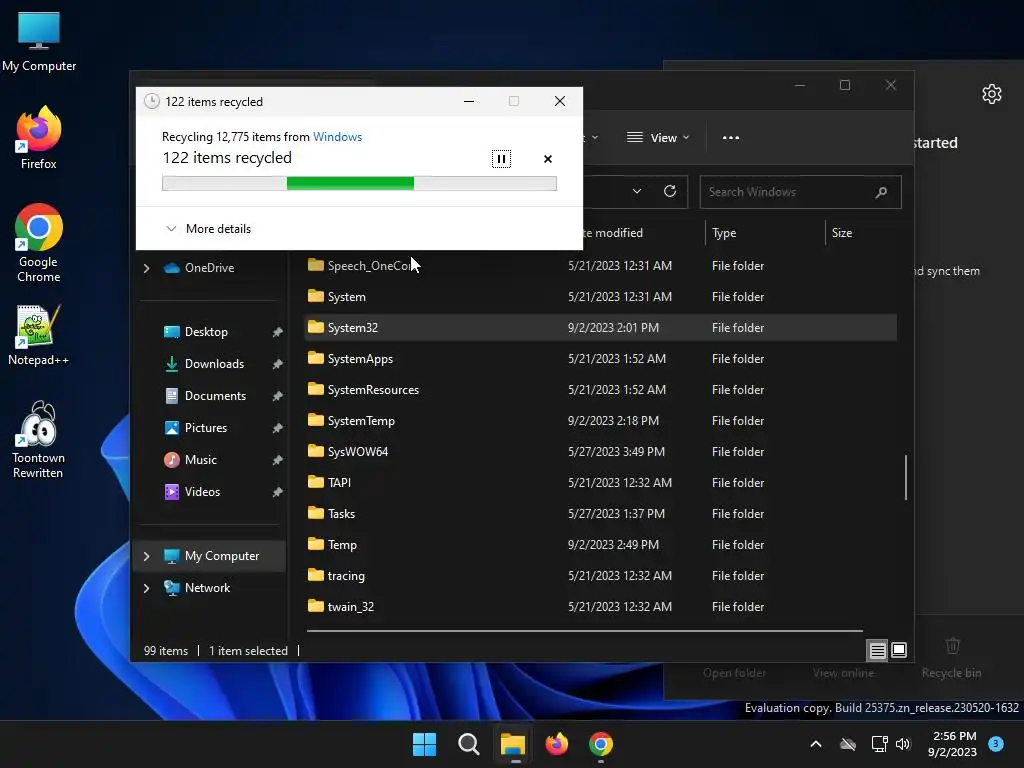The image size is (1024, 768).
Task: Open taskbar Search
Action: click(468, 744)
